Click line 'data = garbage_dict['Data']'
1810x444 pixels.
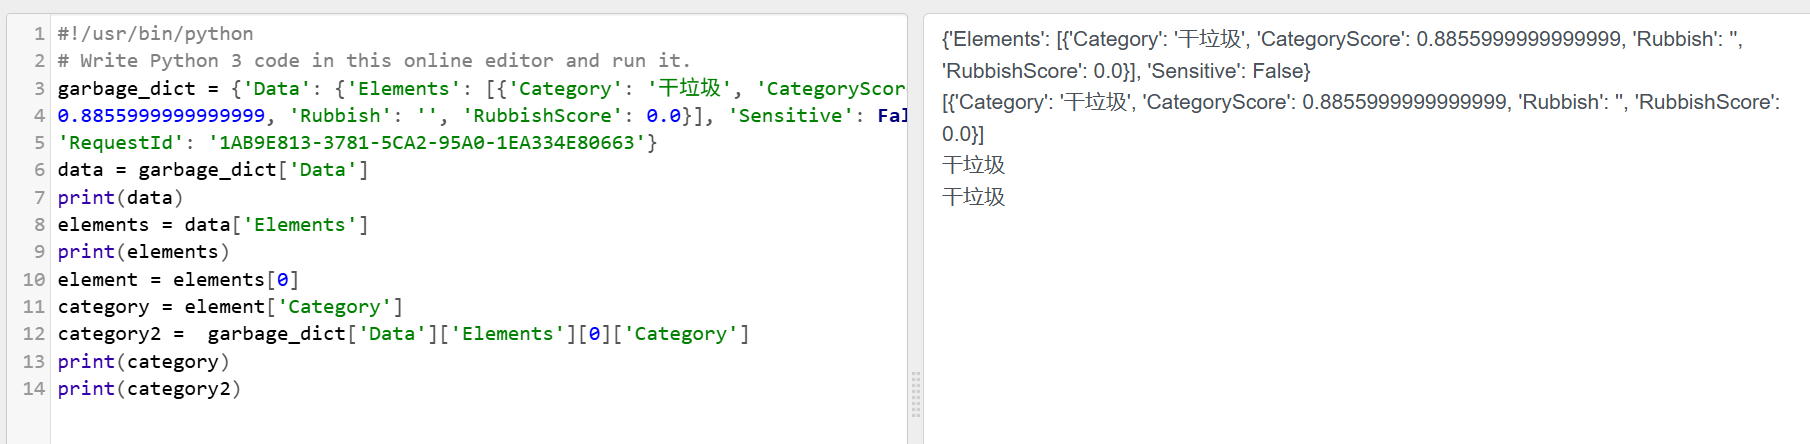click(213, 170)
